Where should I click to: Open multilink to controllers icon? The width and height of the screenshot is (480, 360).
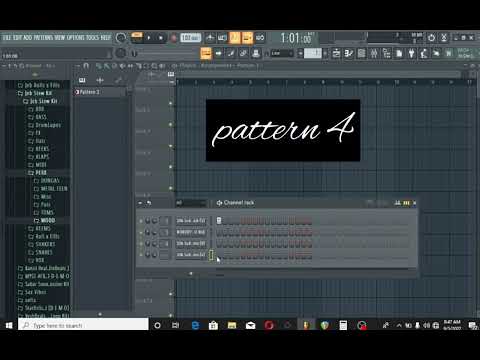[x=256, y=53]
